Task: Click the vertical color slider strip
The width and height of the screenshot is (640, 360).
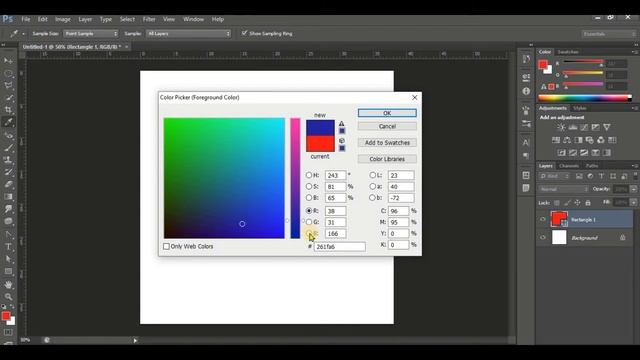Action: 295,178
